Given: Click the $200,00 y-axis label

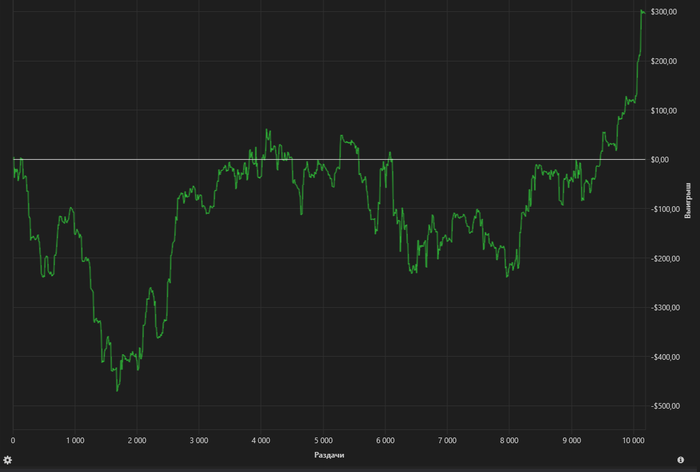Looking at the screenshot, I should 663,61.
